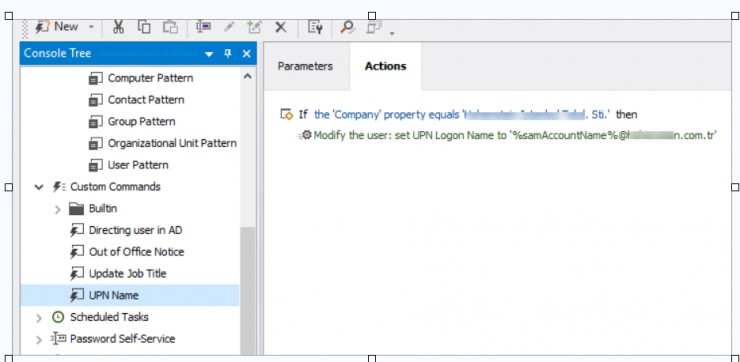This screenshot has width=740, height=362.
Task: Select the Out of Office Notice command
Action: tap(136, 252)
